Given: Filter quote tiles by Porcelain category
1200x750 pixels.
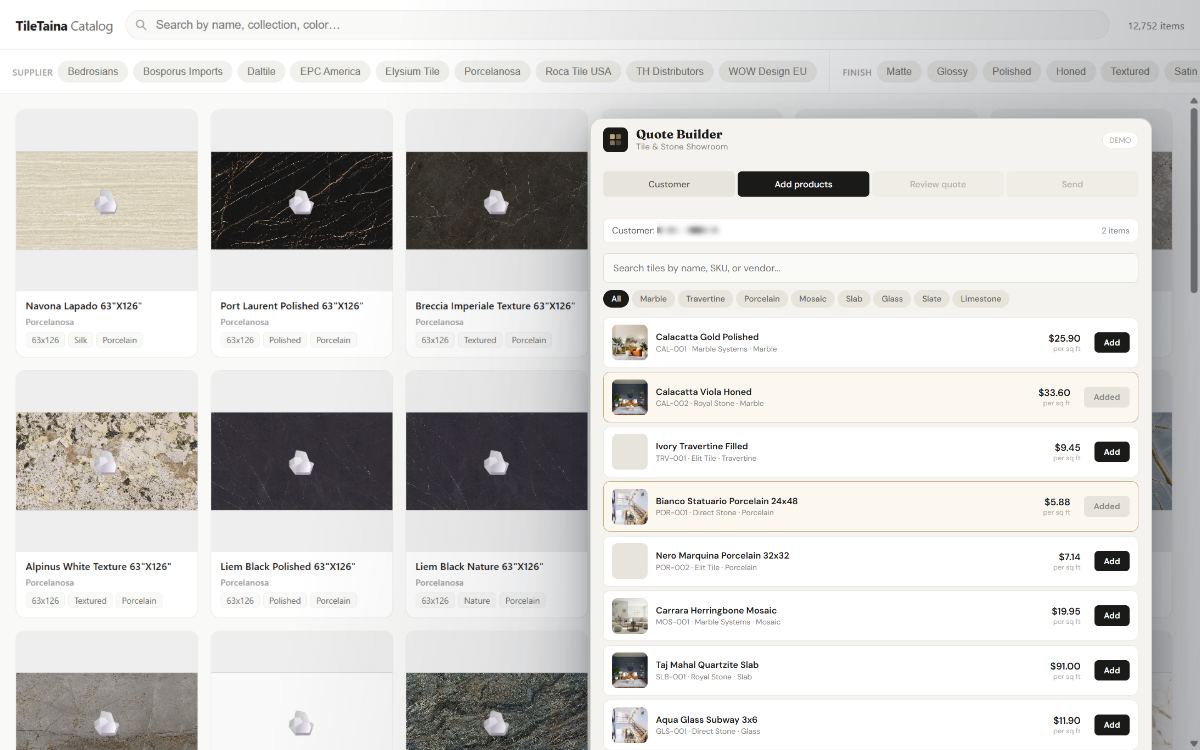Looking at the screenshot, I should [762, 299].
